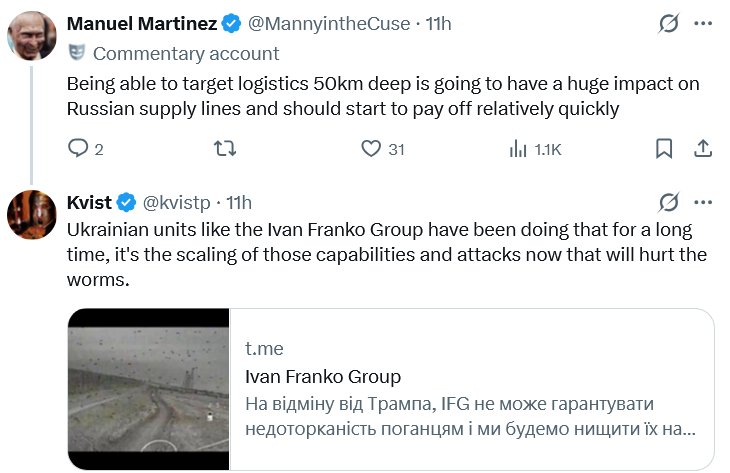
Task: Bookmark Manuel Martinez's tweet
Action: [x=663, y=149]
